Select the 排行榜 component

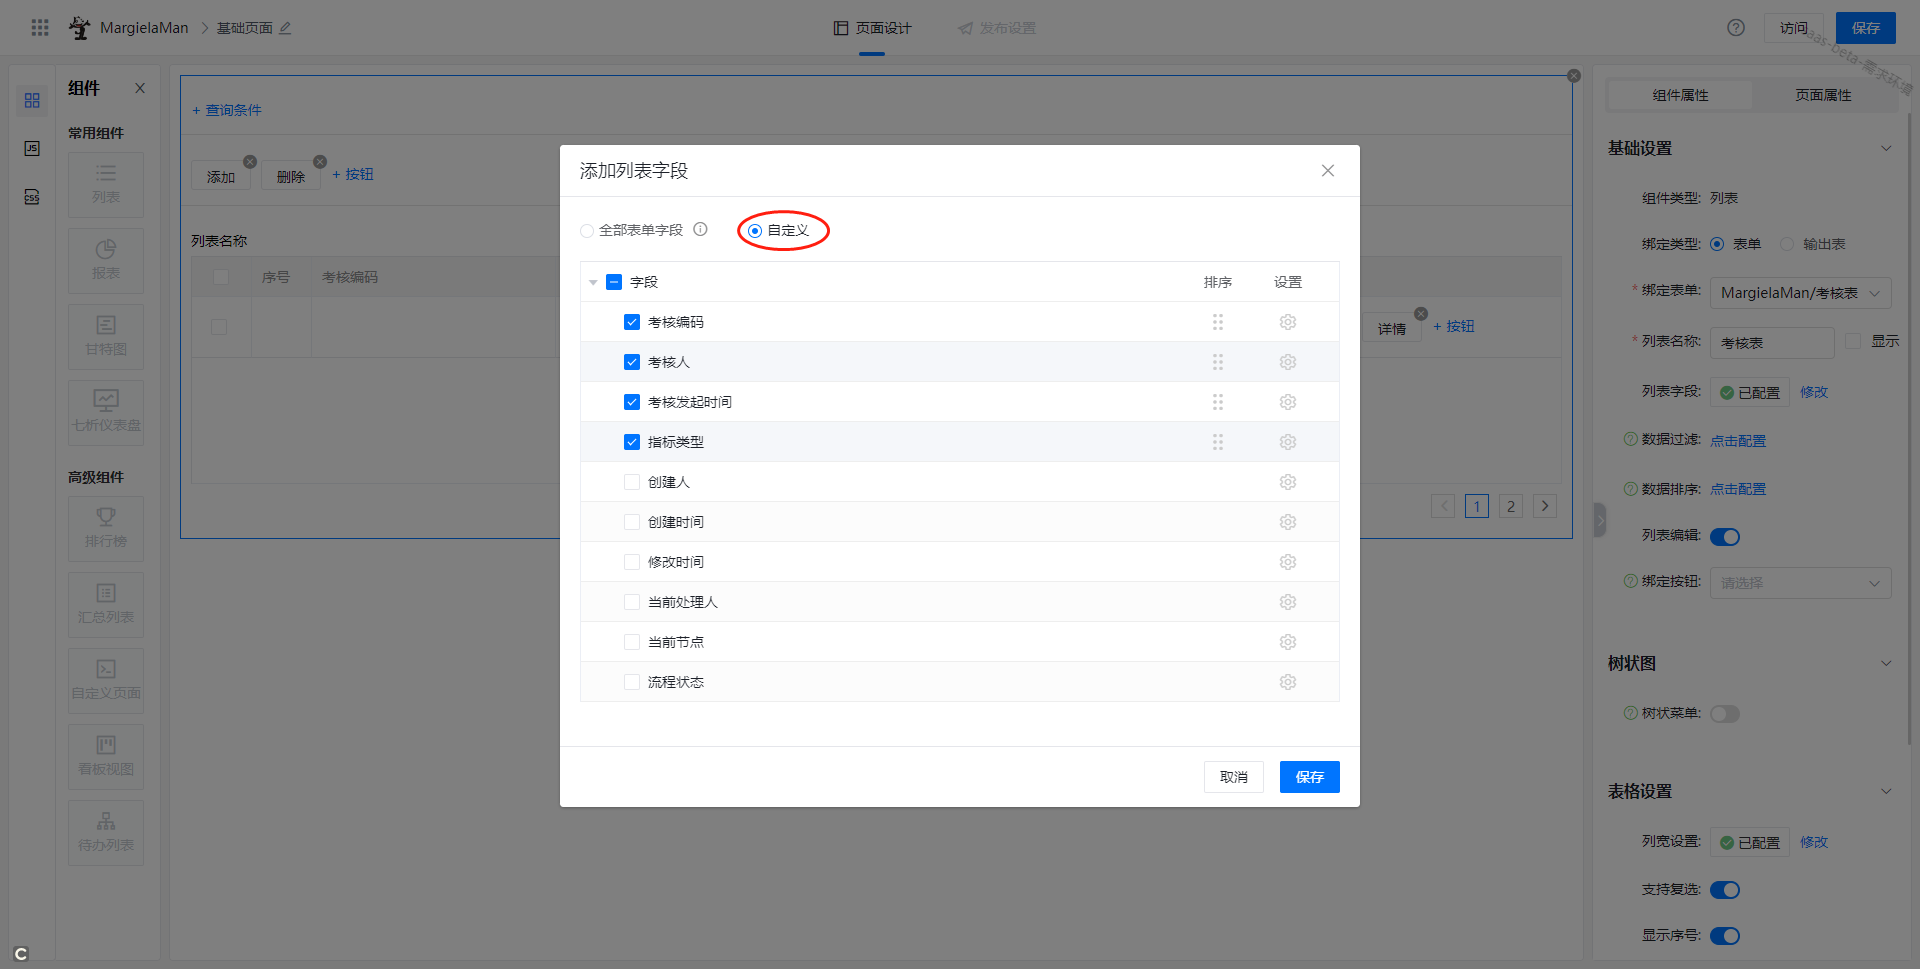coord(106,529)
